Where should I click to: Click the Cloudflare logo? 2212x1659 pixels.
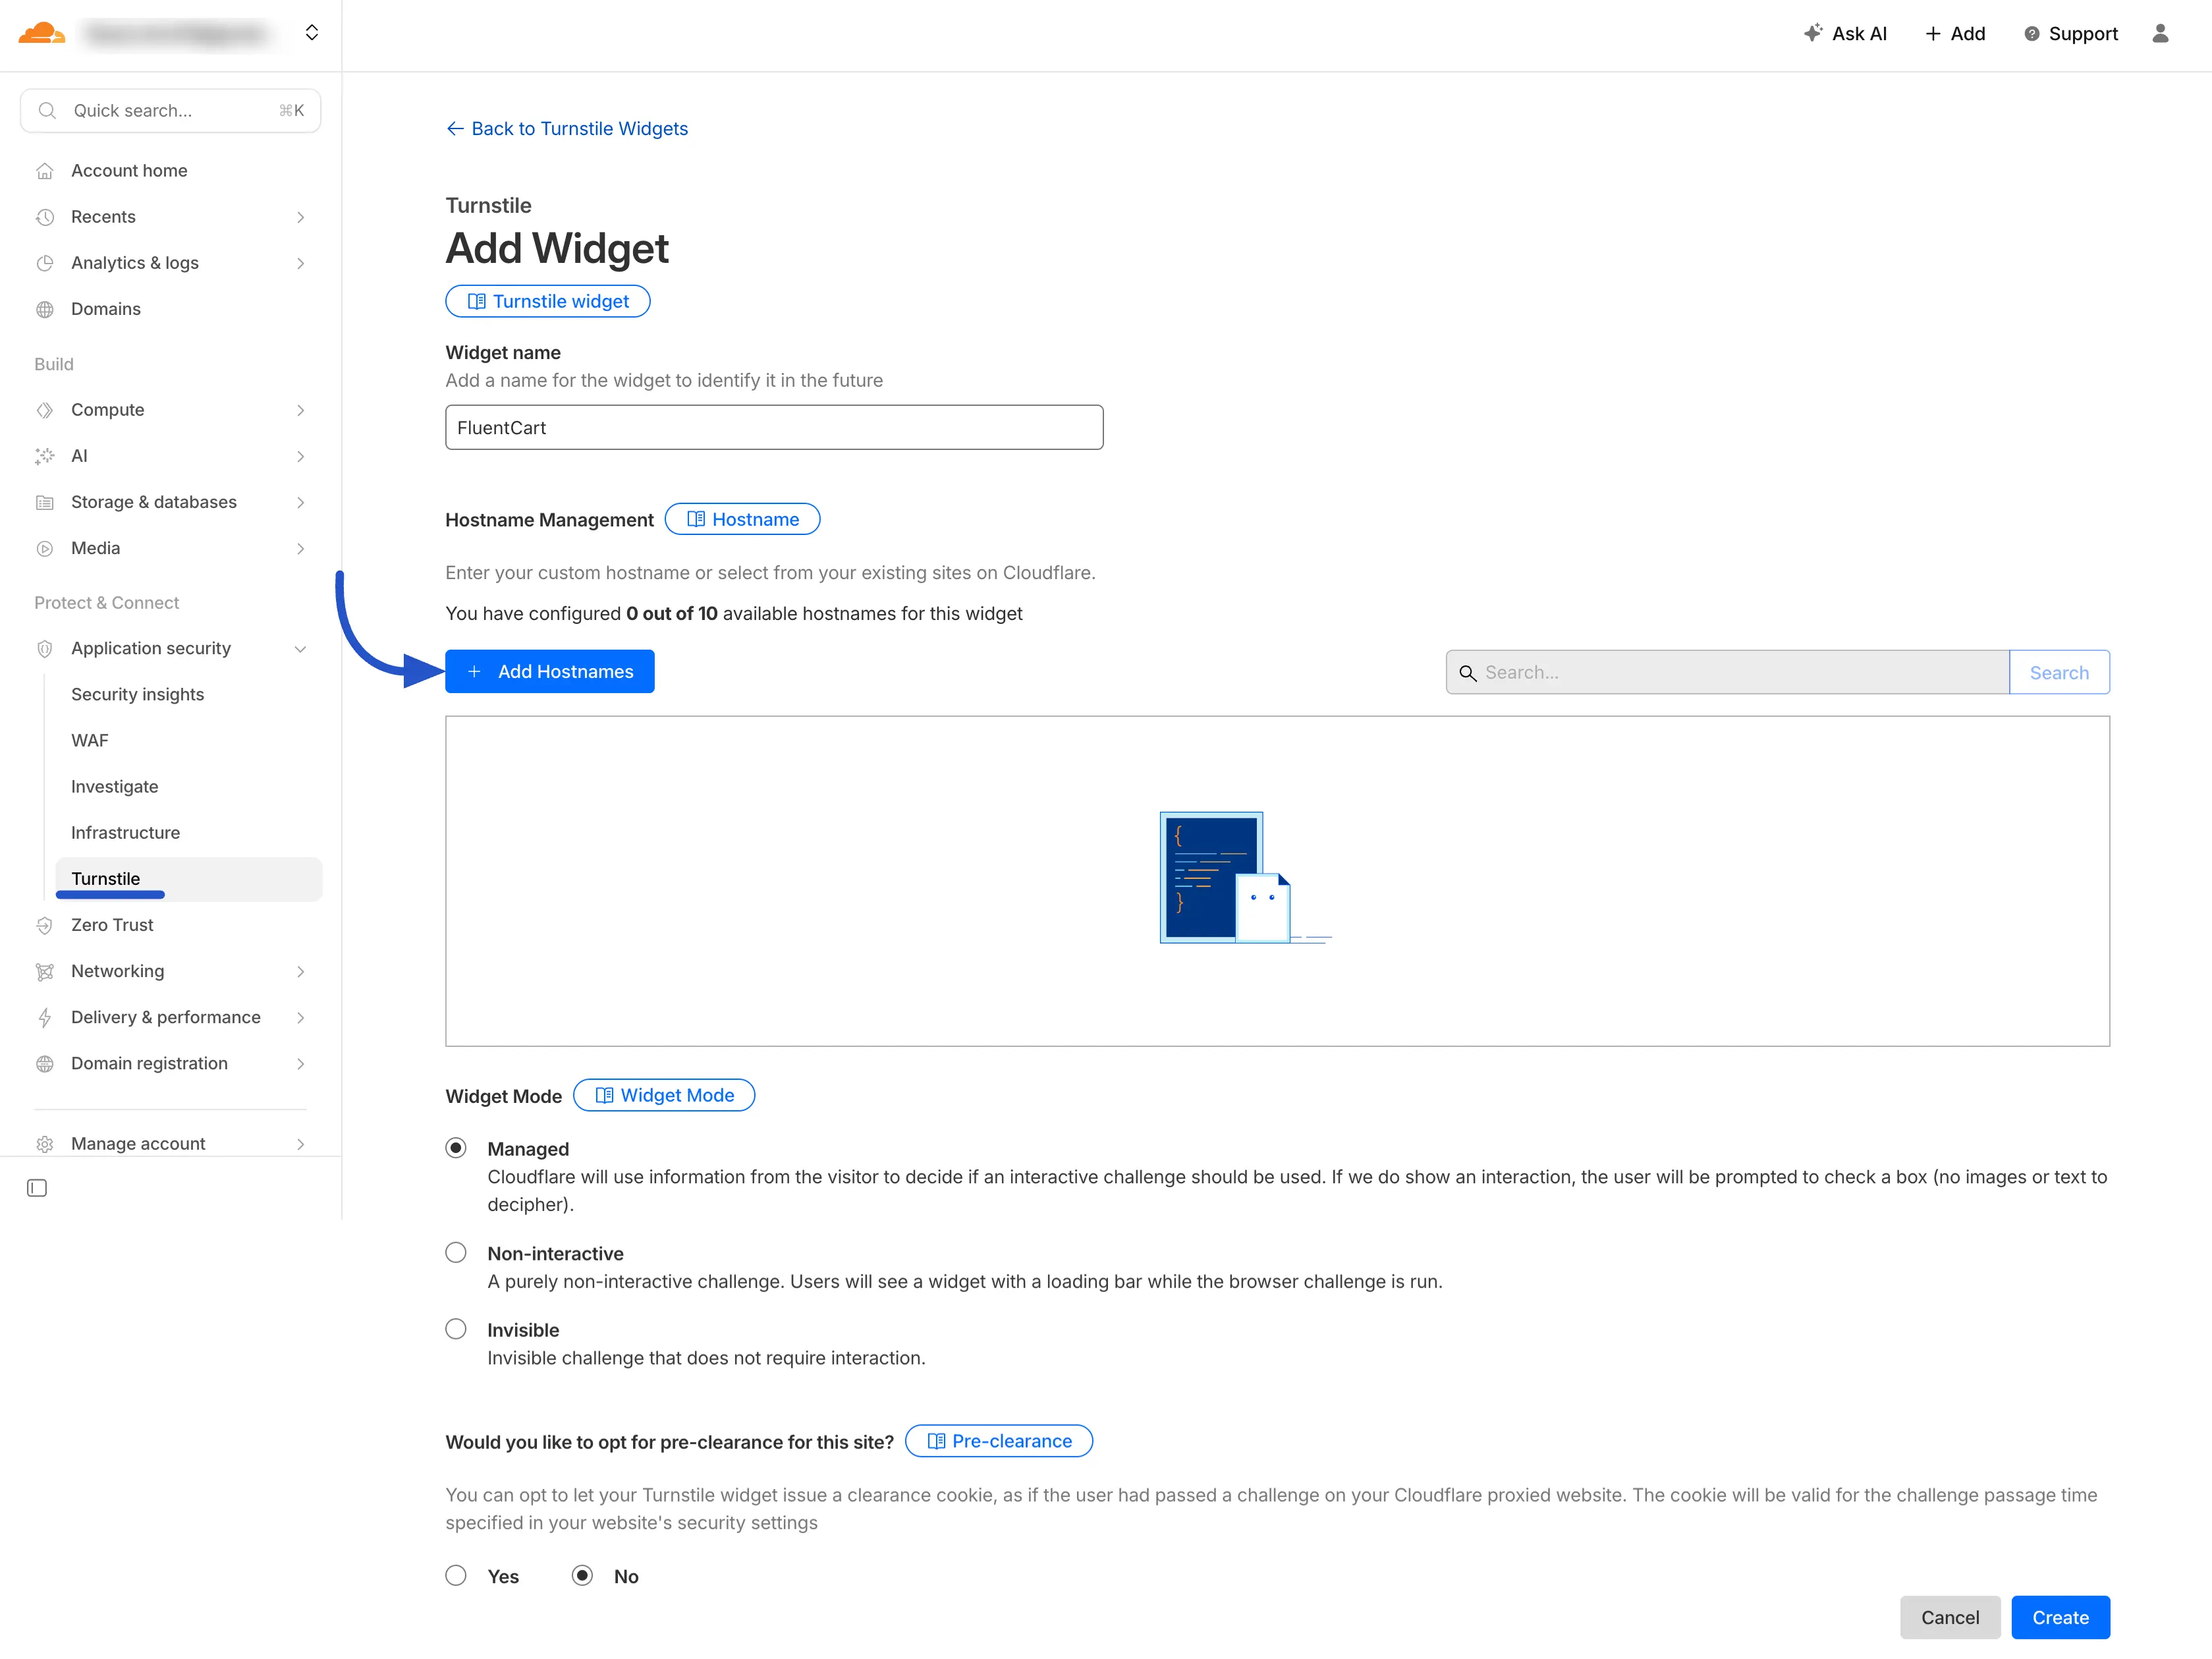40,33
